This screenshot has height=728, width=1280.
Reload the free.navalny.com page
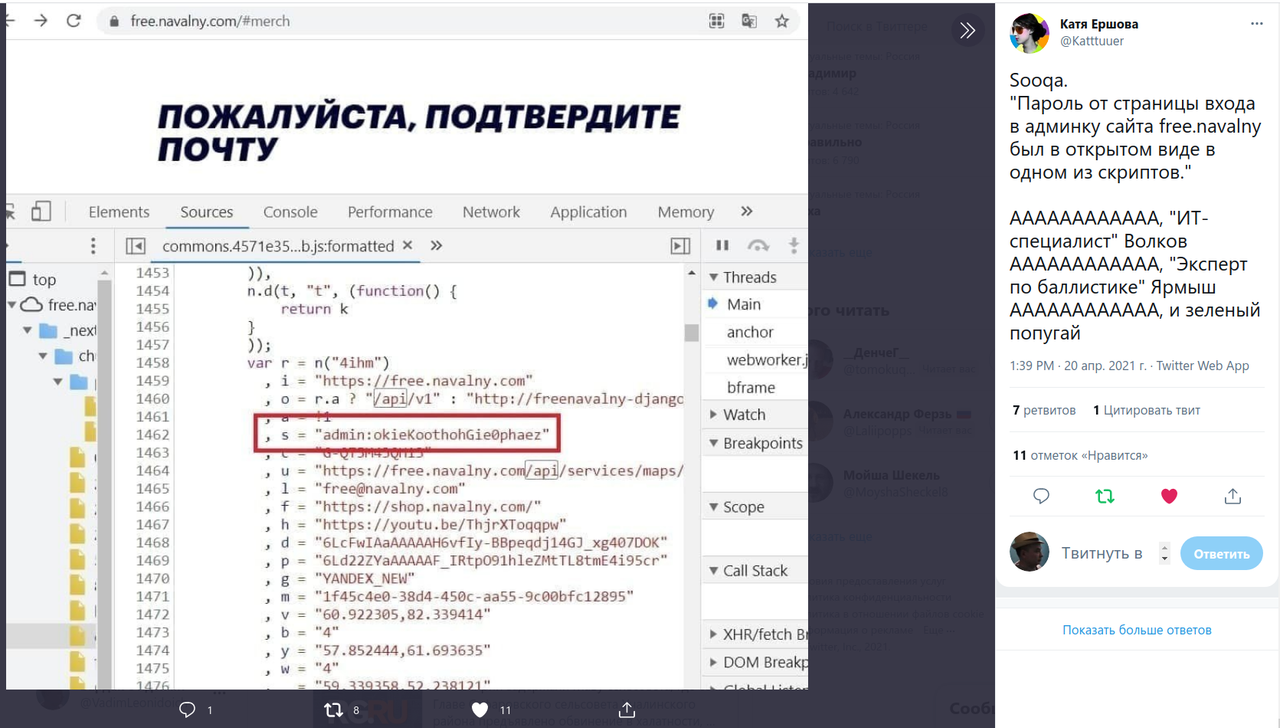point(73,20)
